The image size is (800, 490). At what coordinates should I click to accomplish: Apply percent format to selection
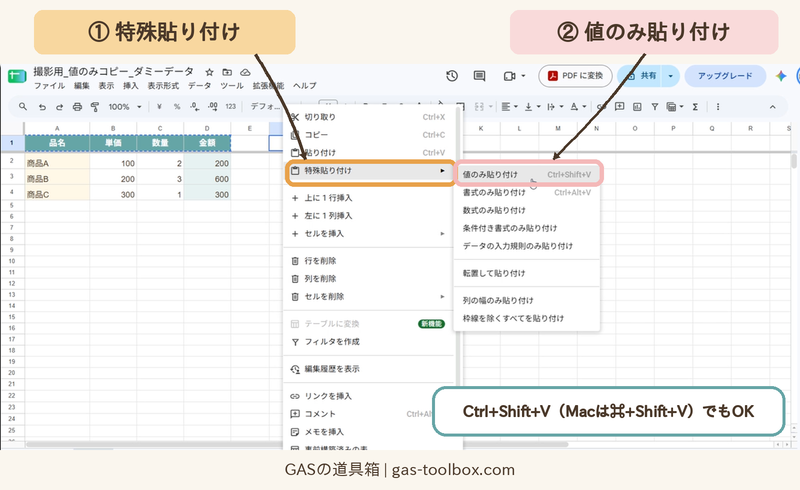point(177,107)
